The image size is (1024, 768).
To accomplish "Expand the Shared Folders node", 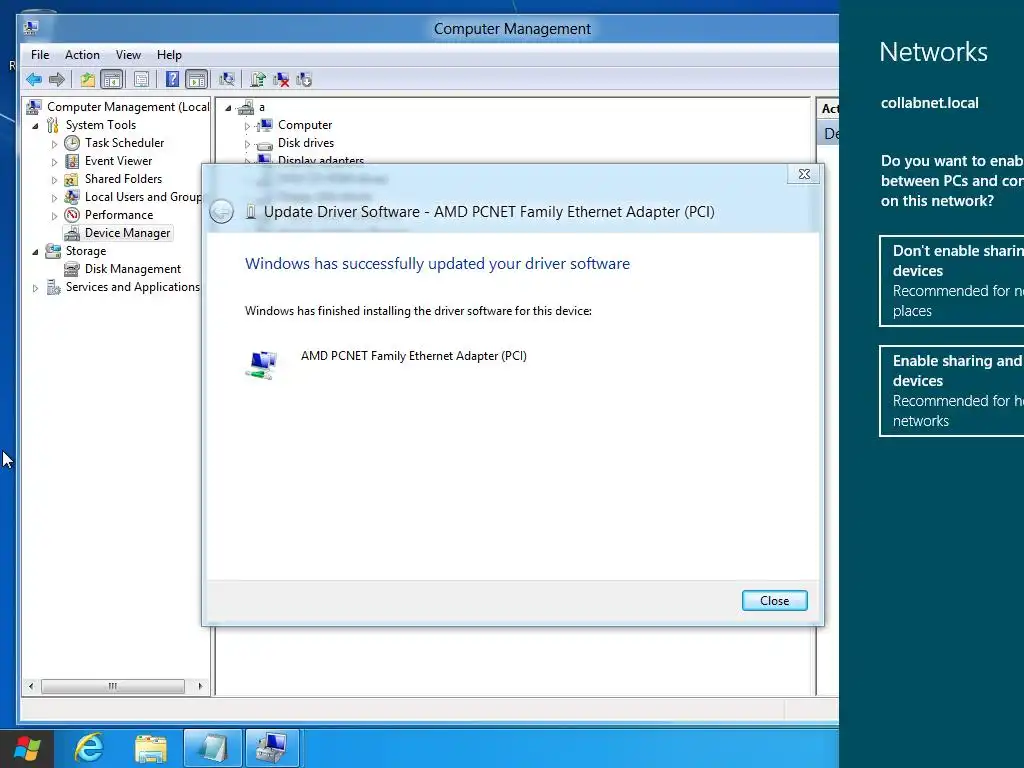I will (54, 180).
